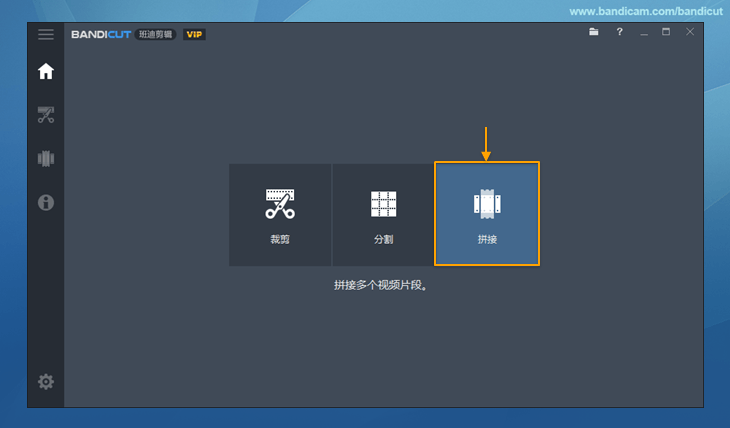Minimize the Bandicut window
The image size is (730, 428).
point(644,32)
